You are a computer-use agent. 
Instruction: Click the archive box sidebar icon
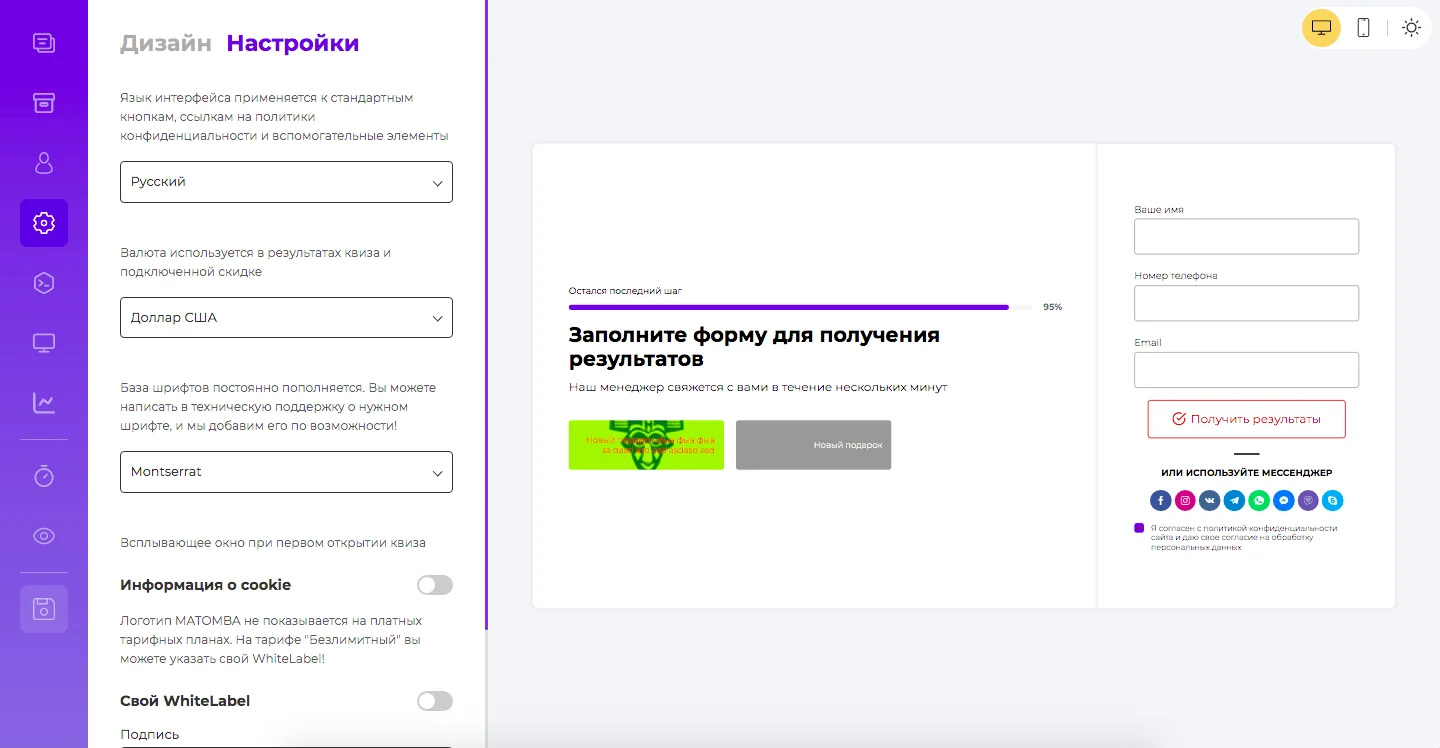(44, 103)
